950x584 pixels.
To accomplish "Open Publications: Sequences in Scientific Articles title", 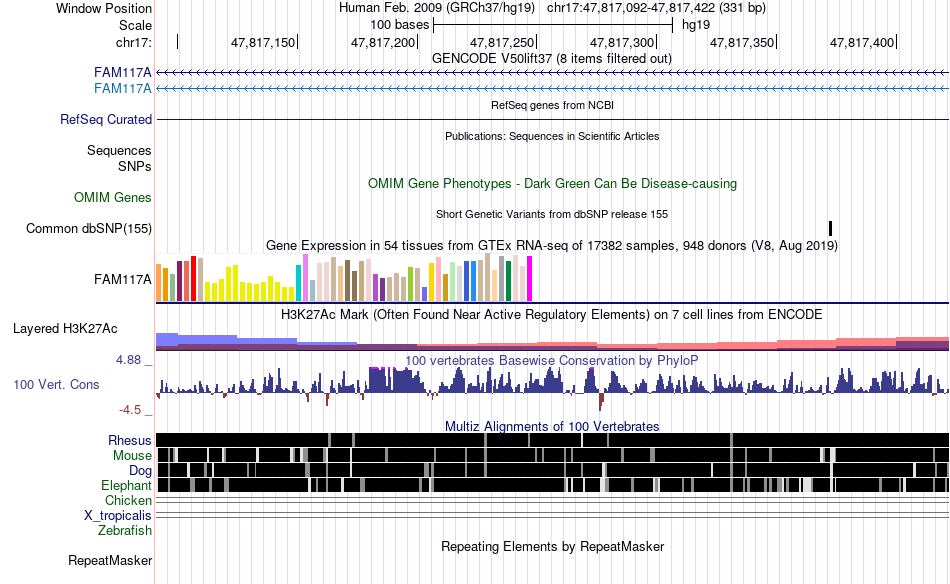I will [x=552, y=136].
